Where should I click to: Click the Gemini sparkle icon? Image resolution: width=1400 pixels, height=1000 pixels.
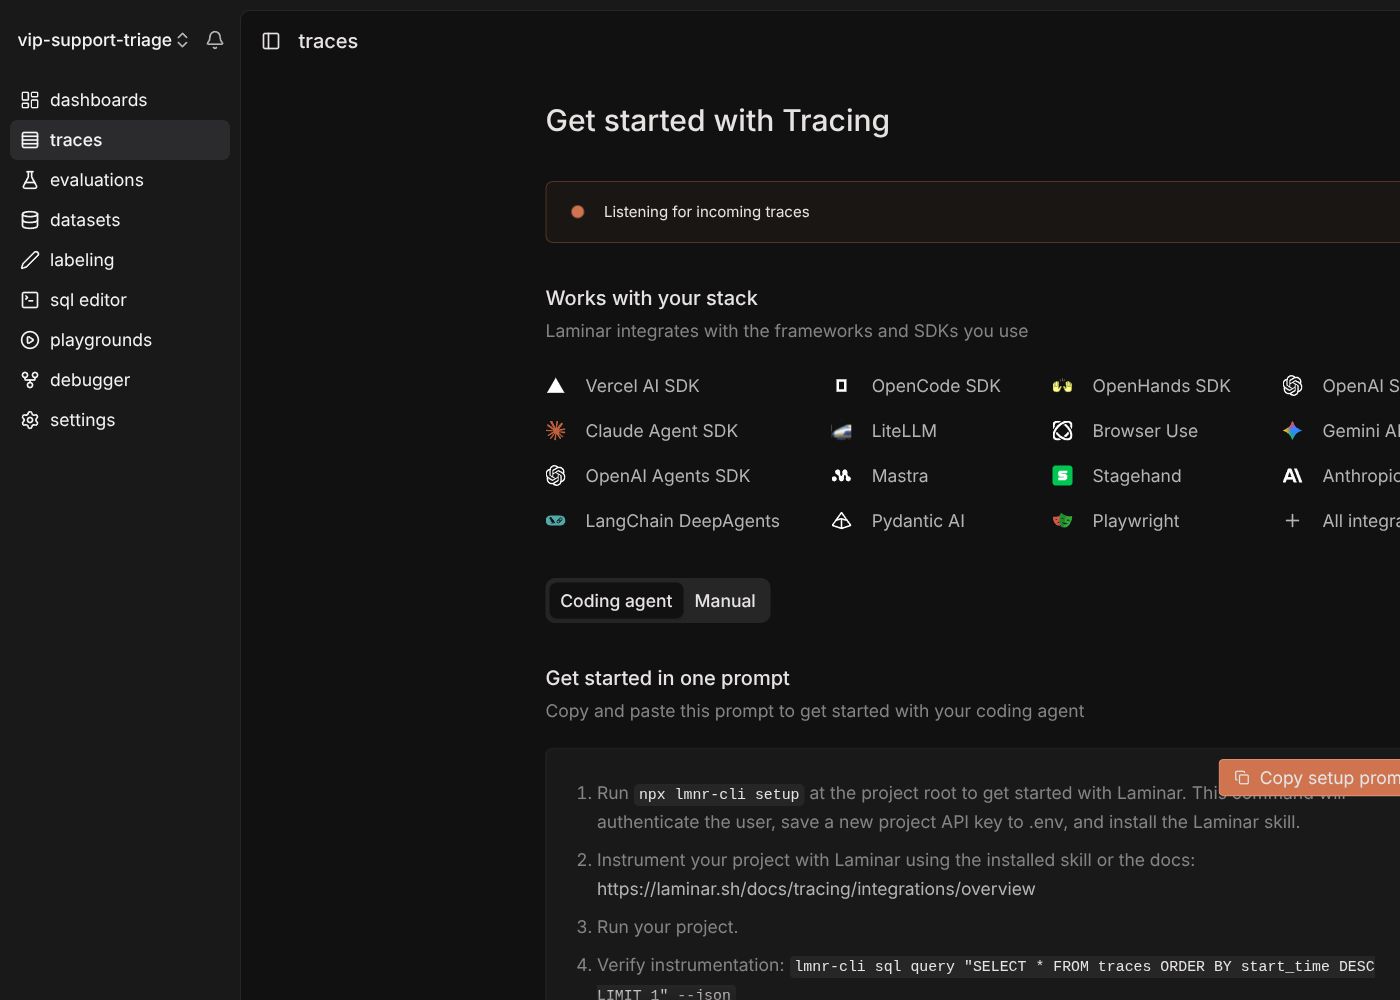pyautogui.click(x=1293, y=431)
